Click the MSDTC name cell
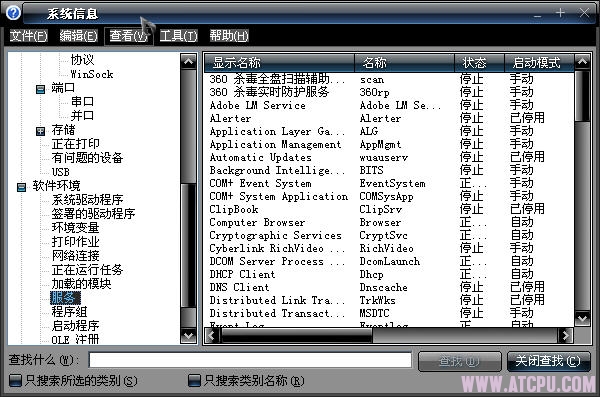The height and width of the screenshot is (397, 600). 374,313
